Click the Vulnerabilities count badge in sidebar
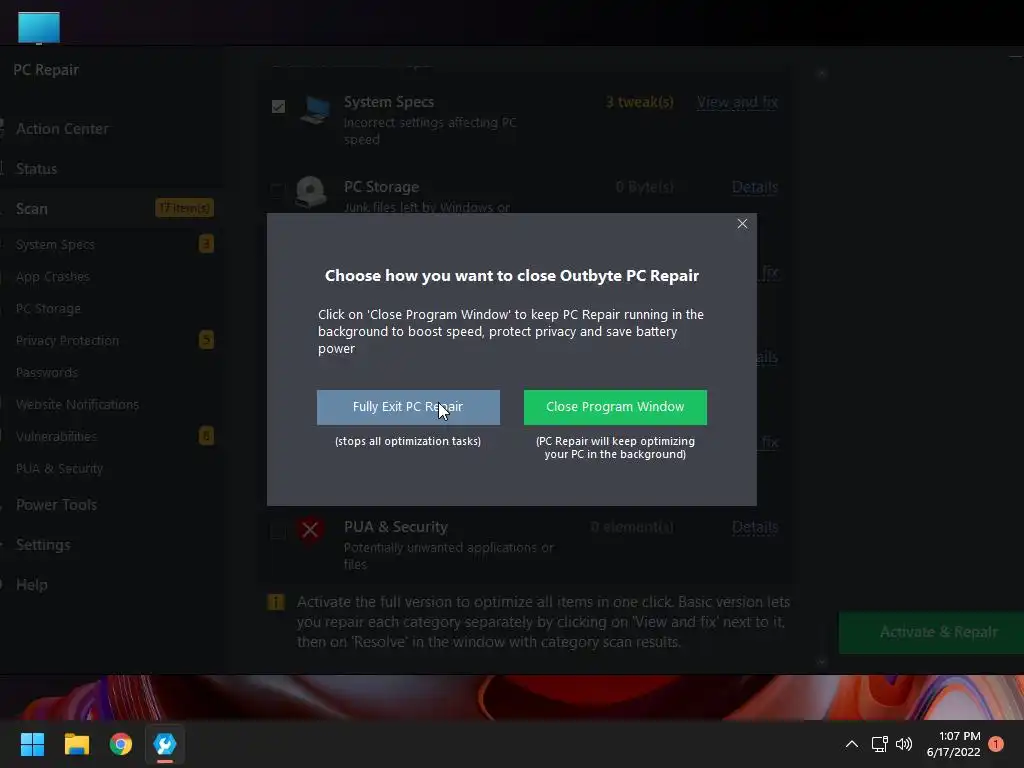The image size is (1024, 768). [206, 436]
